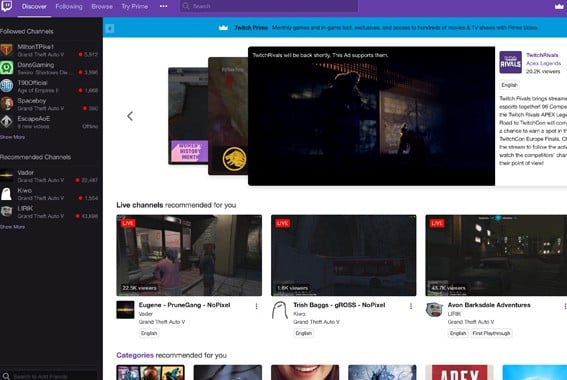Click the MiltonTPike1 channel avatar

[7, 50]
